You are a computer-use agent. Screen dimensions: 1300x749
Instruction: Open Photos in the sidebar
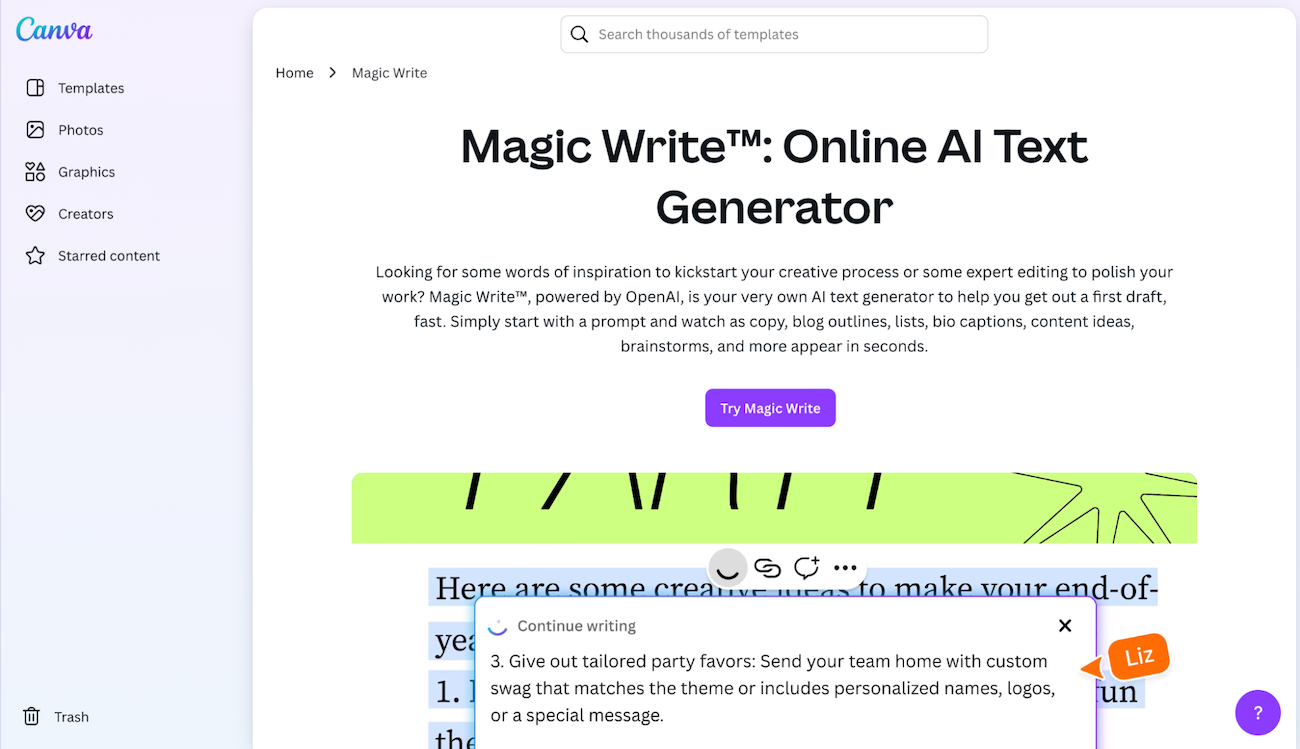65,130
